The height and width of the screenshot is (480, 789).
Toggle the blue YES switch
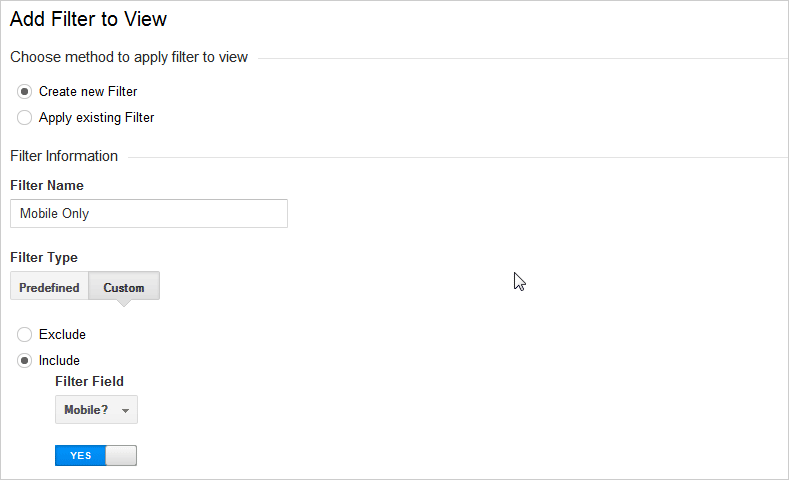[x=96, y=455]
